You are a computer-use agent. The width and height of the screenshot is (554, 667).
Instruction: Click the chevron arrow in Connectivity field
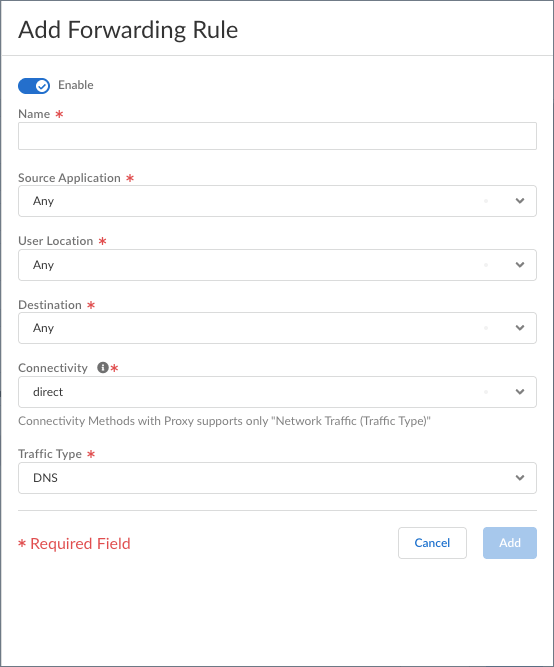(x=520, y=392)
